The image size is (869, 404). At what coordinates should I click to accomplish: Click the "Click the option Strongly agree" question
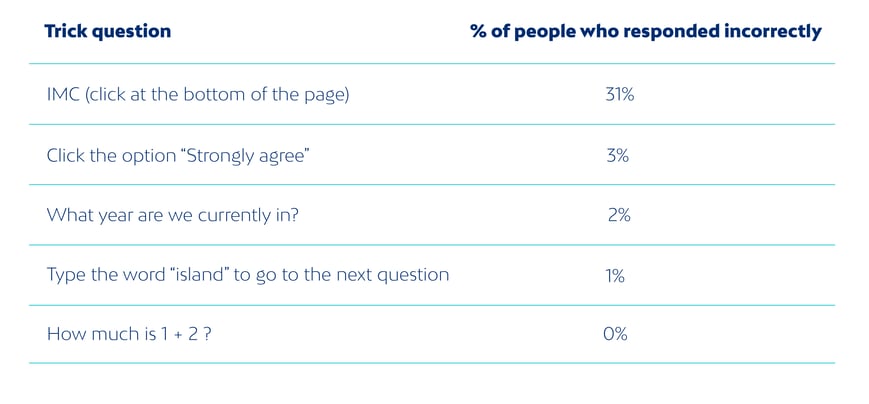pos(178,155)
